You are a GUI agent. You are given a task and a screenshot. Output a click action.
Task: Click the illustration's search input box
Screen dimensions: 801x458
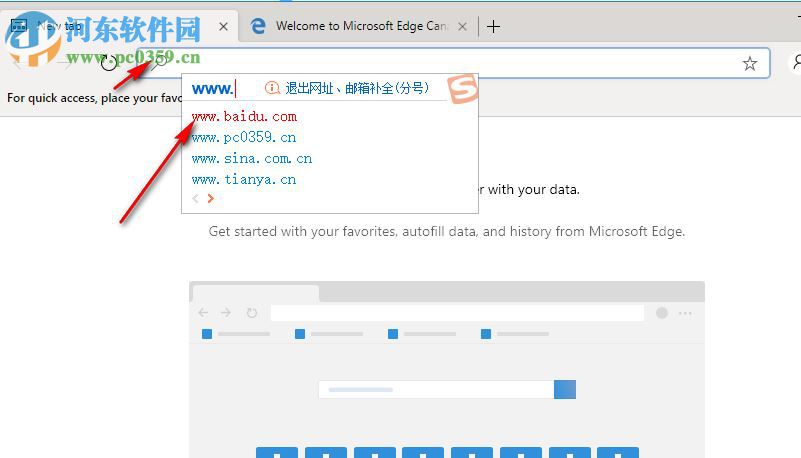436,390
